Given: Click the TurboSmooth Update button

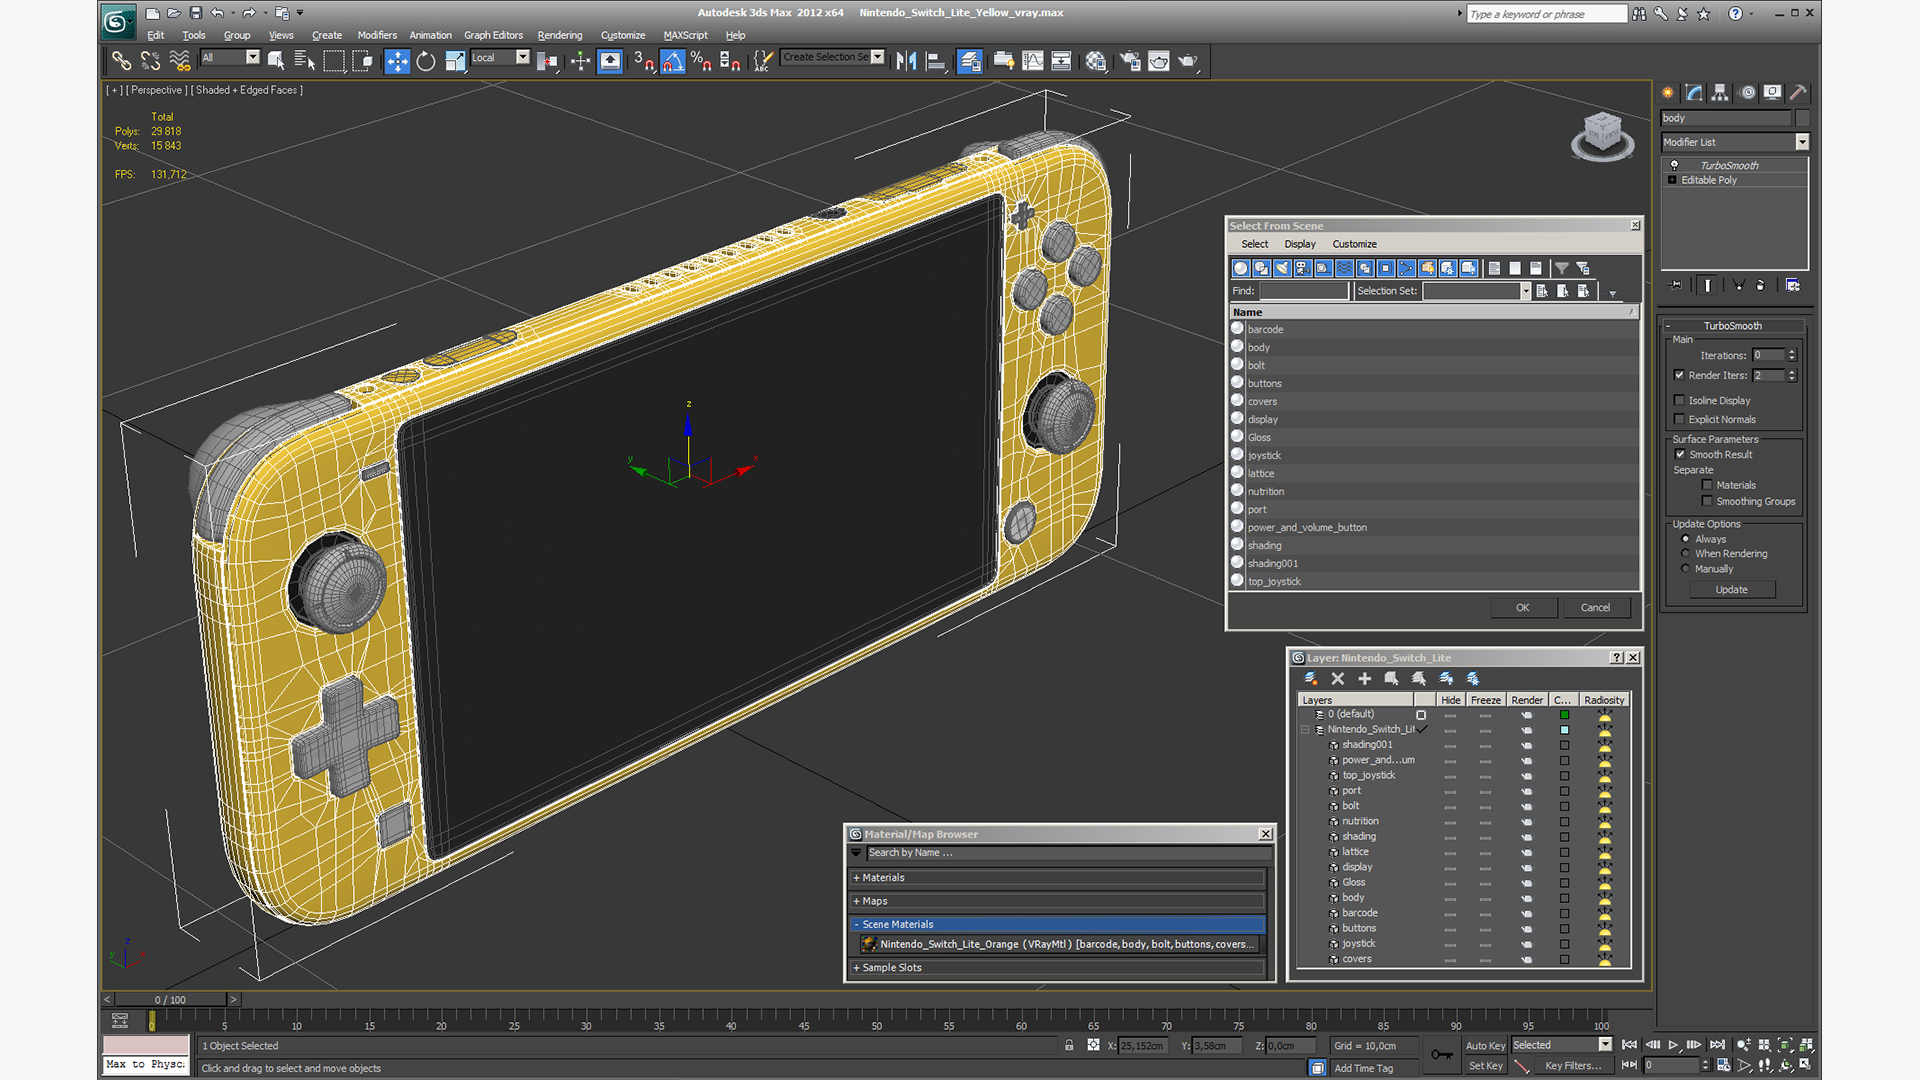Looking at the screenshot, I should point(1732,590).
